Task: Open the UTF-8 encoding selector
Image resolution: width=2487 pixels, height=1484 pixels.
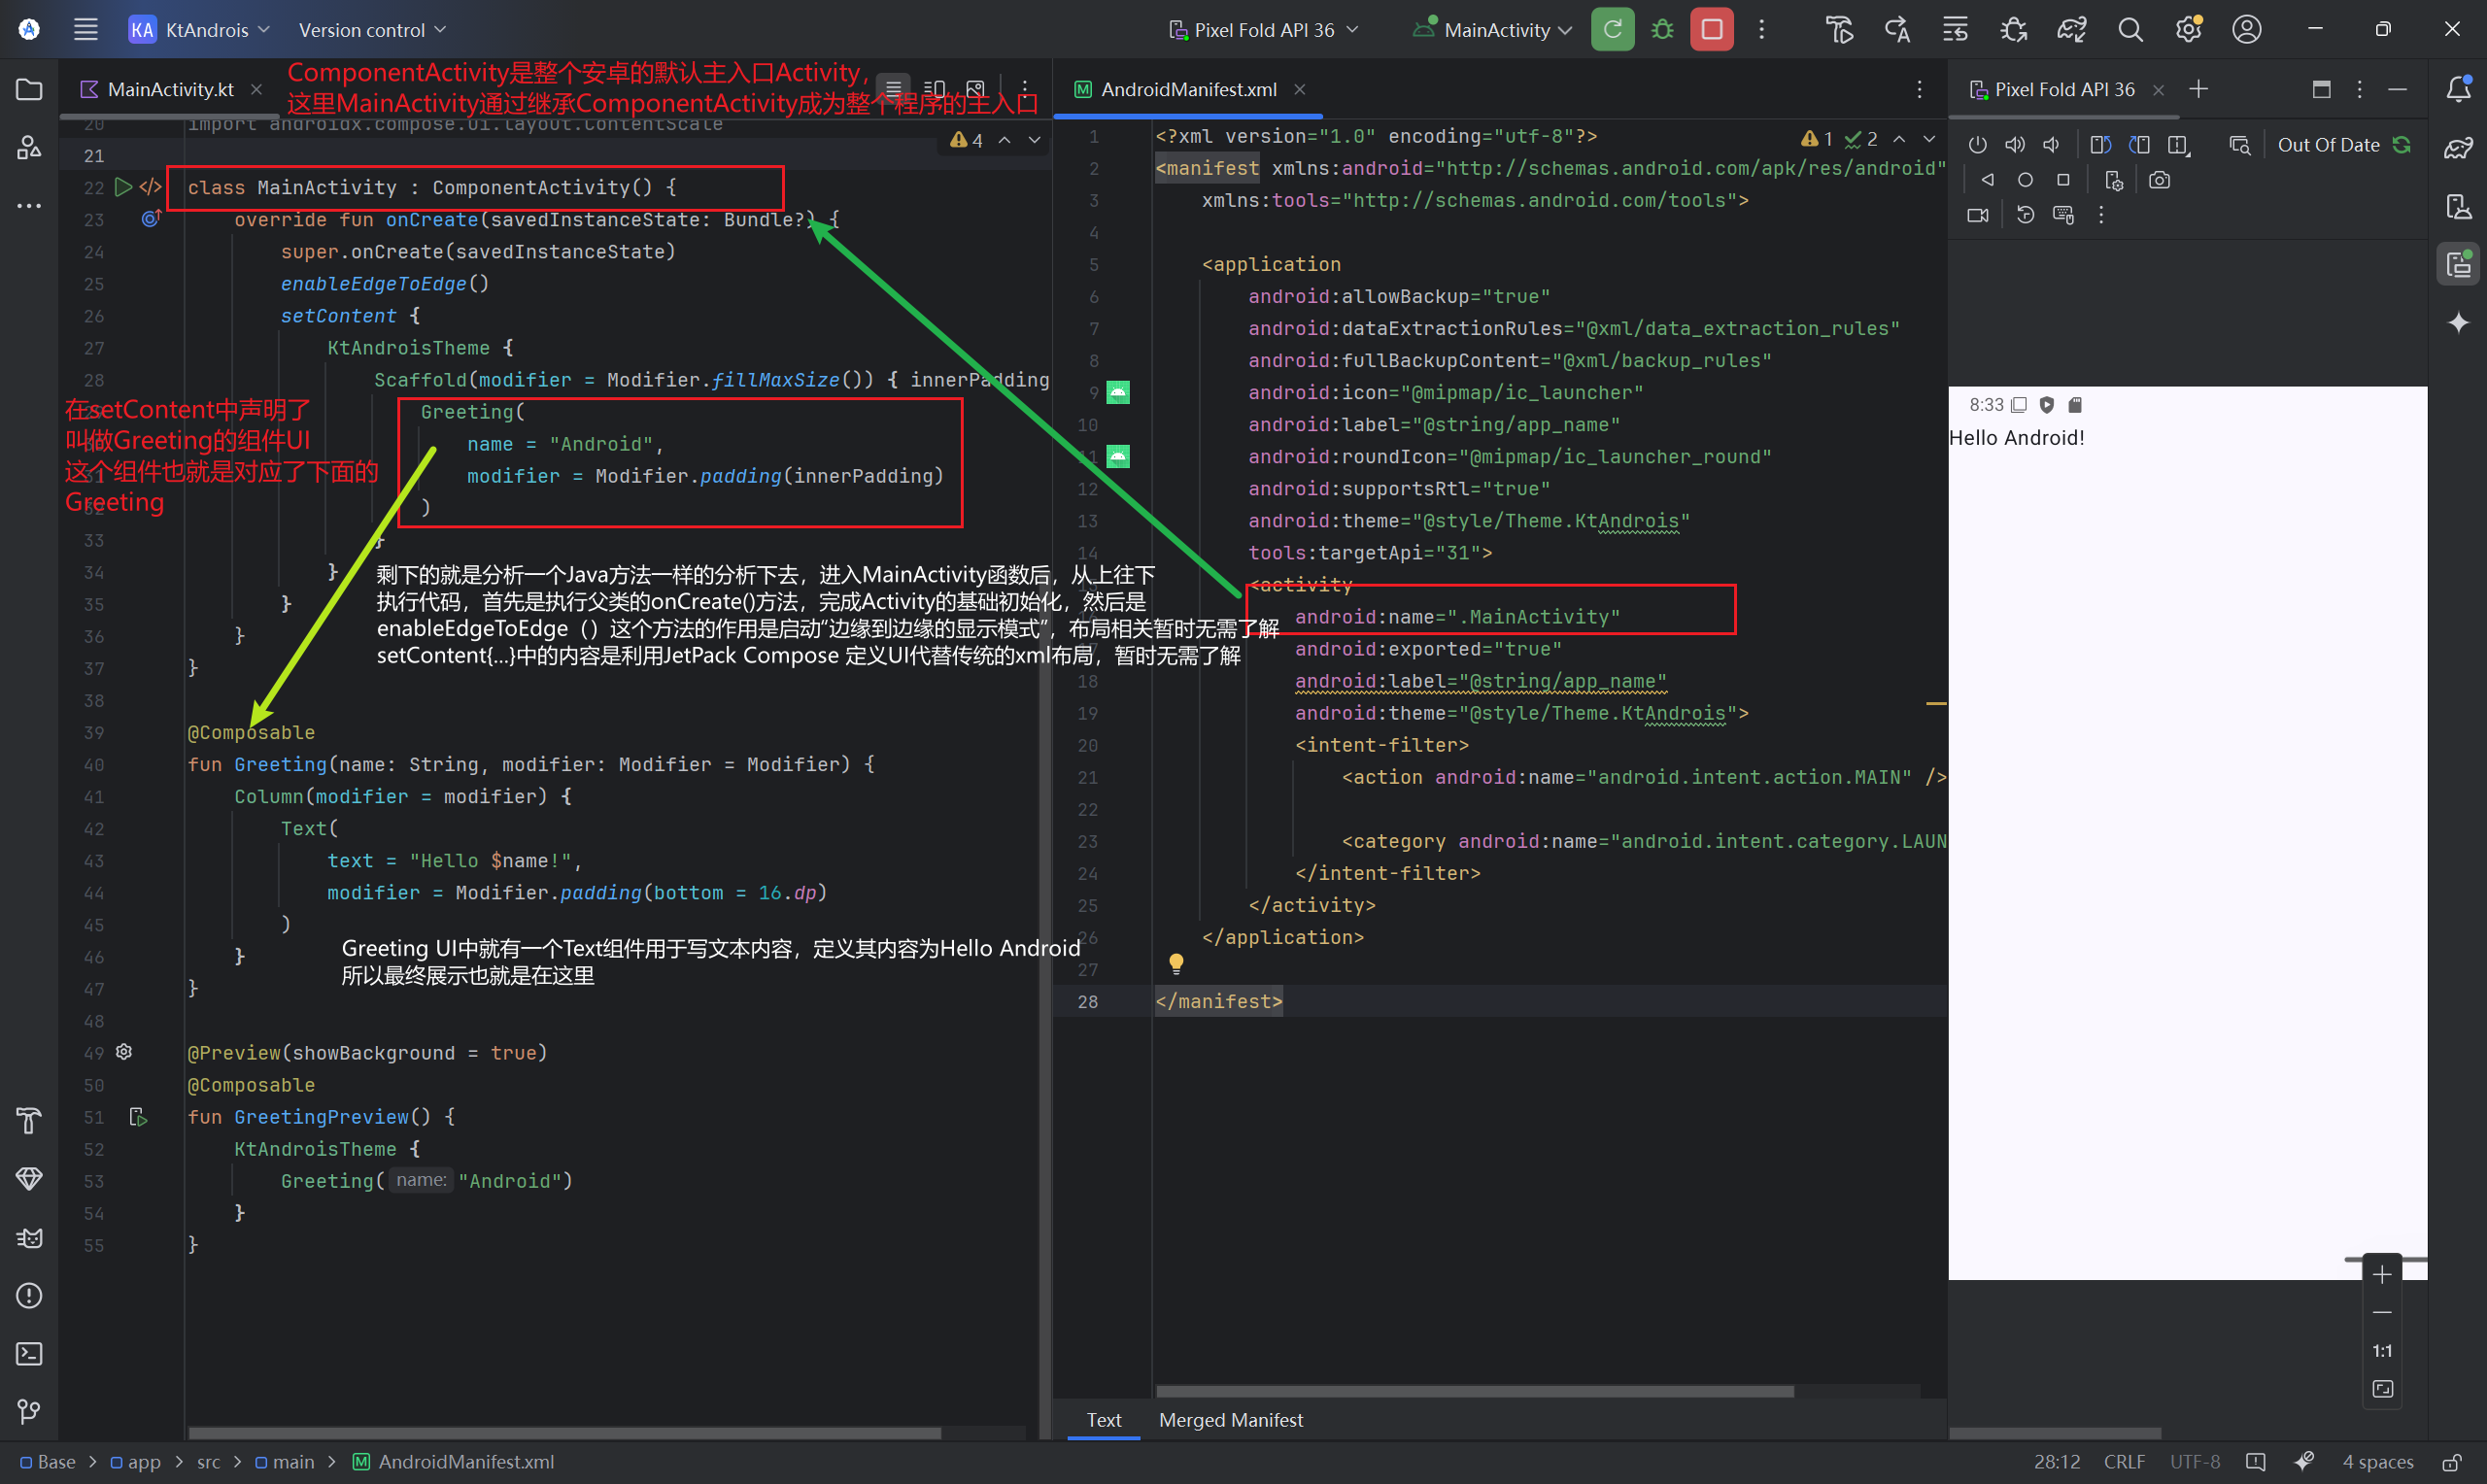Action: pyautogui.click(x=2194, y=1462)
